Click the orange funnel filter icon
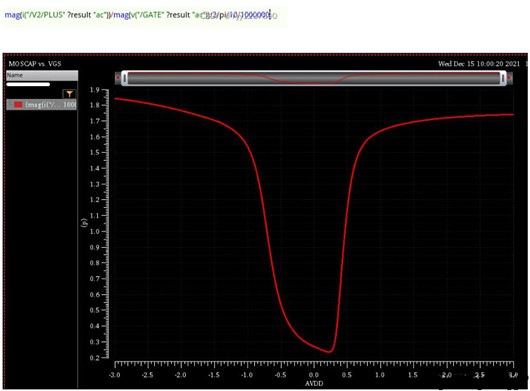Screen dimensions: 530x391 click(70, 94)
